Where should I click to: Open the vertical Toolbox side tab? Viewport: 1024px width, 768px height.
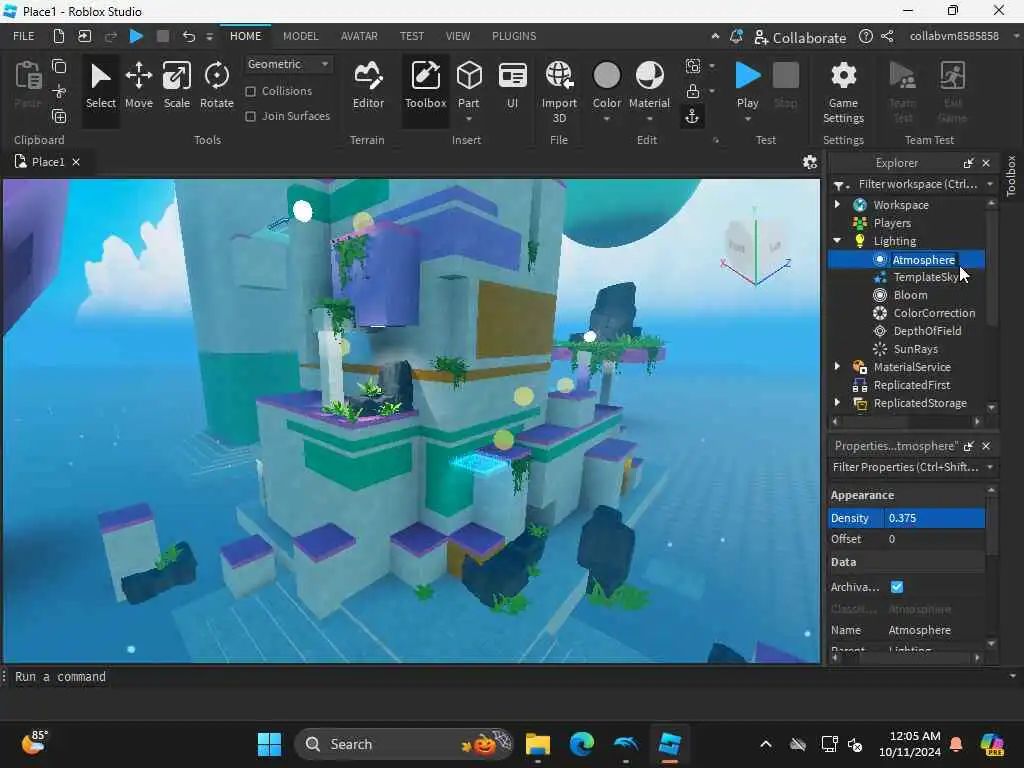tap(1011, 176)
